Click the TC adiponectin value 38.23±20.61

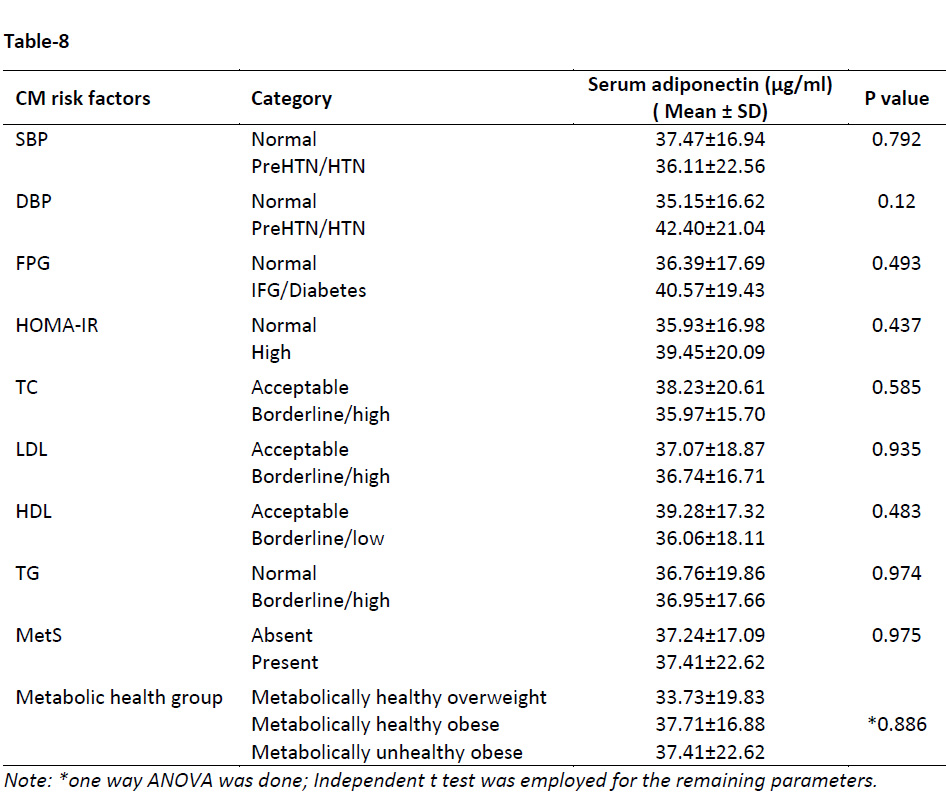[710, 387]
